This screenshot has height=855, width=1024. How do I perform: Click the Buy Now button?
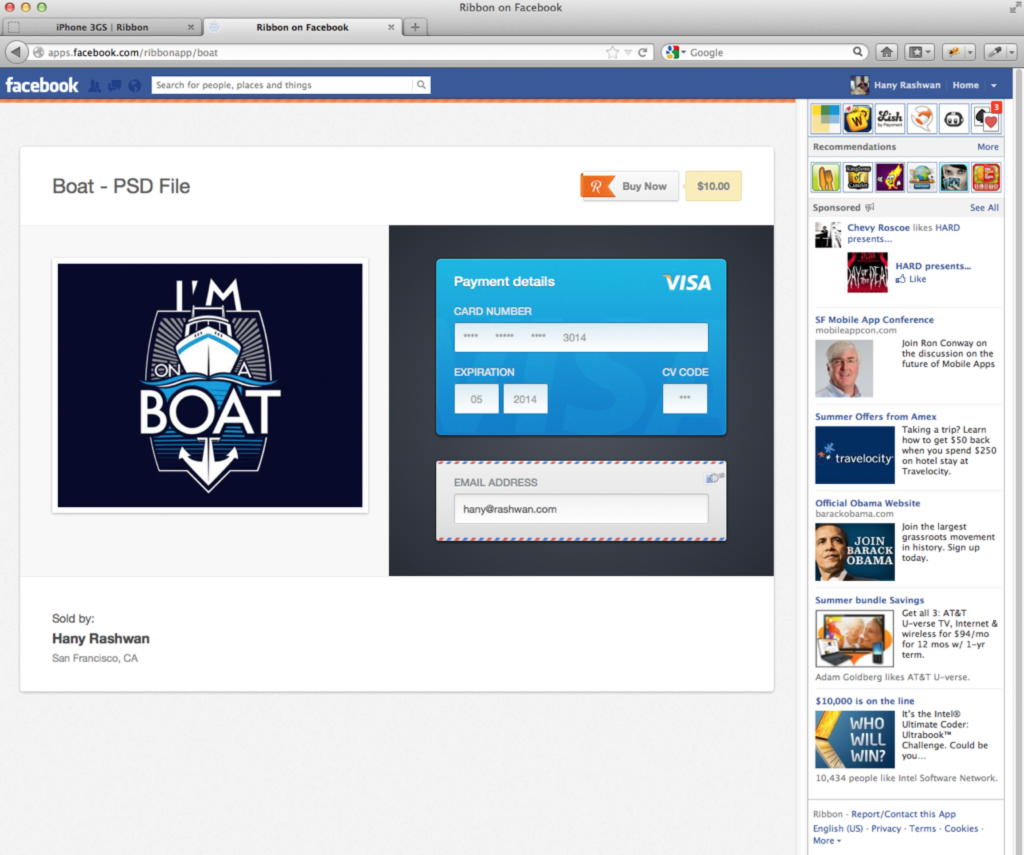(630, 186)
